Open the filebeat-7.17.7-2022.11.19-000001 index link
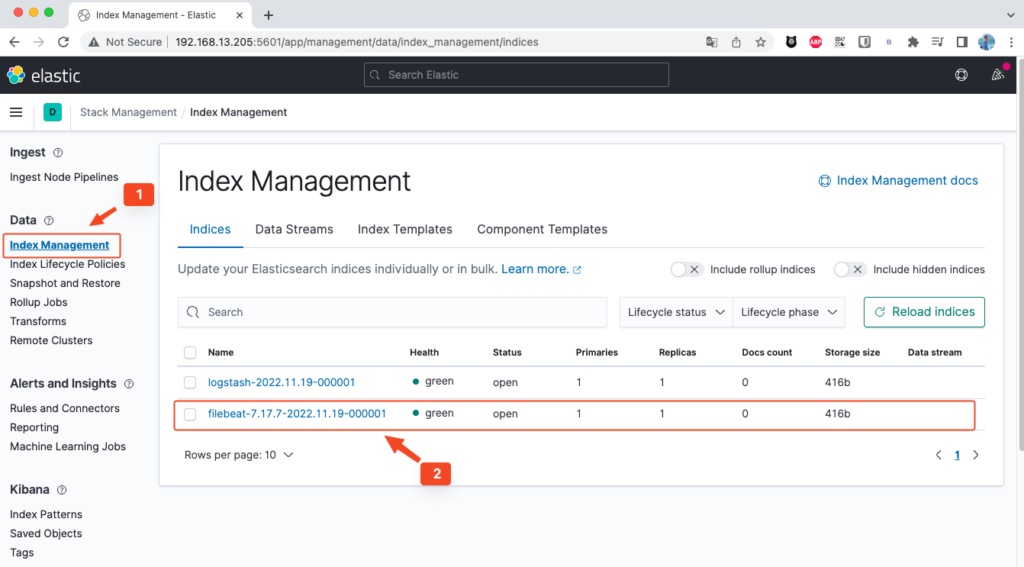The height and width of the screenshot is (567, 1024). (297, 413)
